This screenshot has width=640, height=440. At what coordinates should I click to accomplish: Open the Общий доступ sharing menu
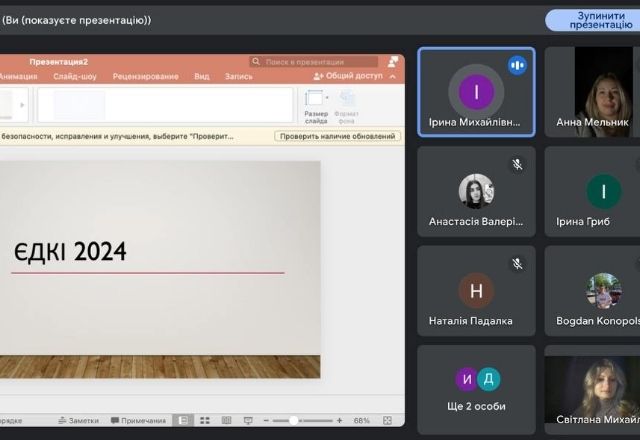348,76
